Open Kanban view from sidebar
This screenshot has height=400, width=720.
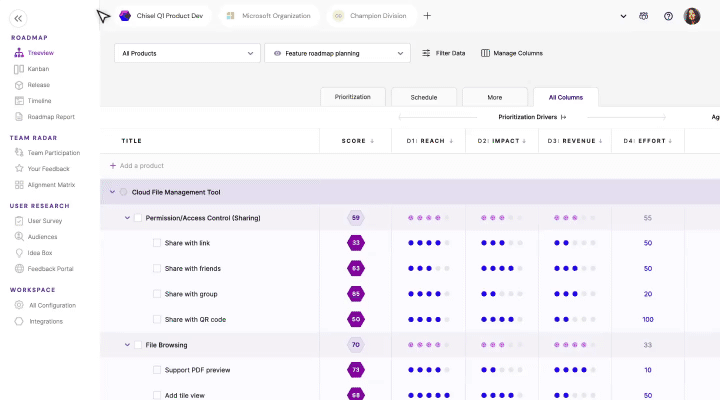tap(38, 69)
